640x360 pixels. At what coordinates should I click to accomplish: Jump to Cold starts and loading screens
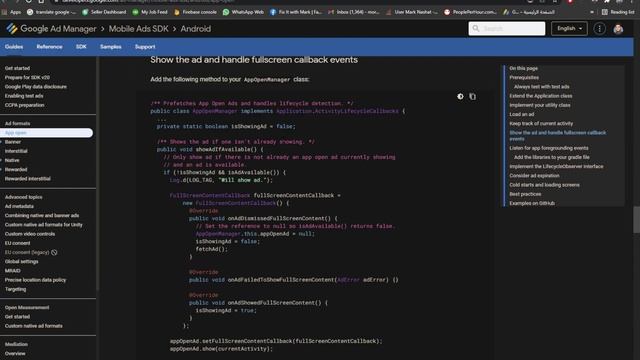click(544, 185)
